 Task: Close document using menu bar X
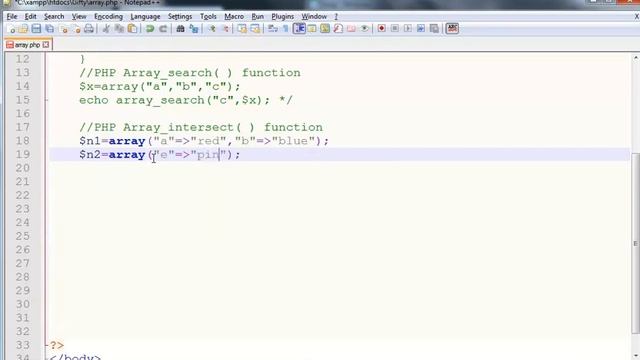pyautogui.click(x=636, y=17)
